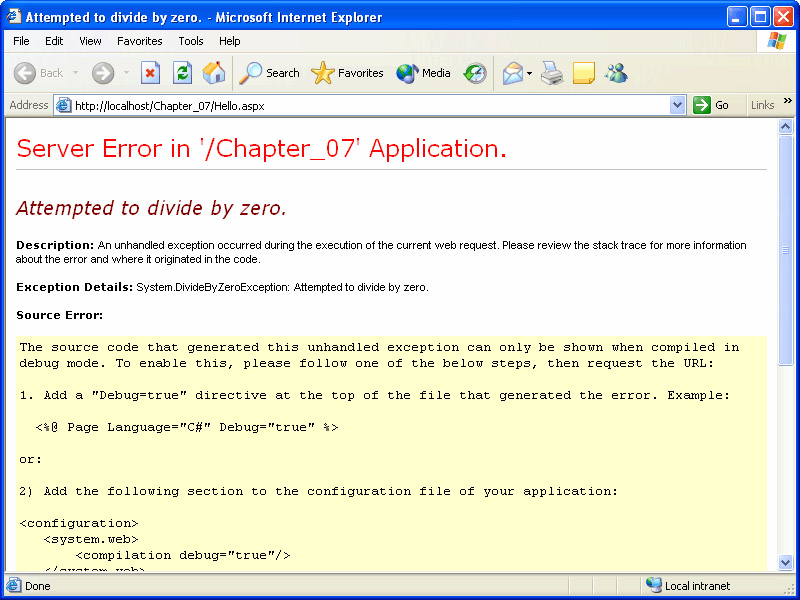Print the error page
The image size is (800, 600).
coord(552,73)
